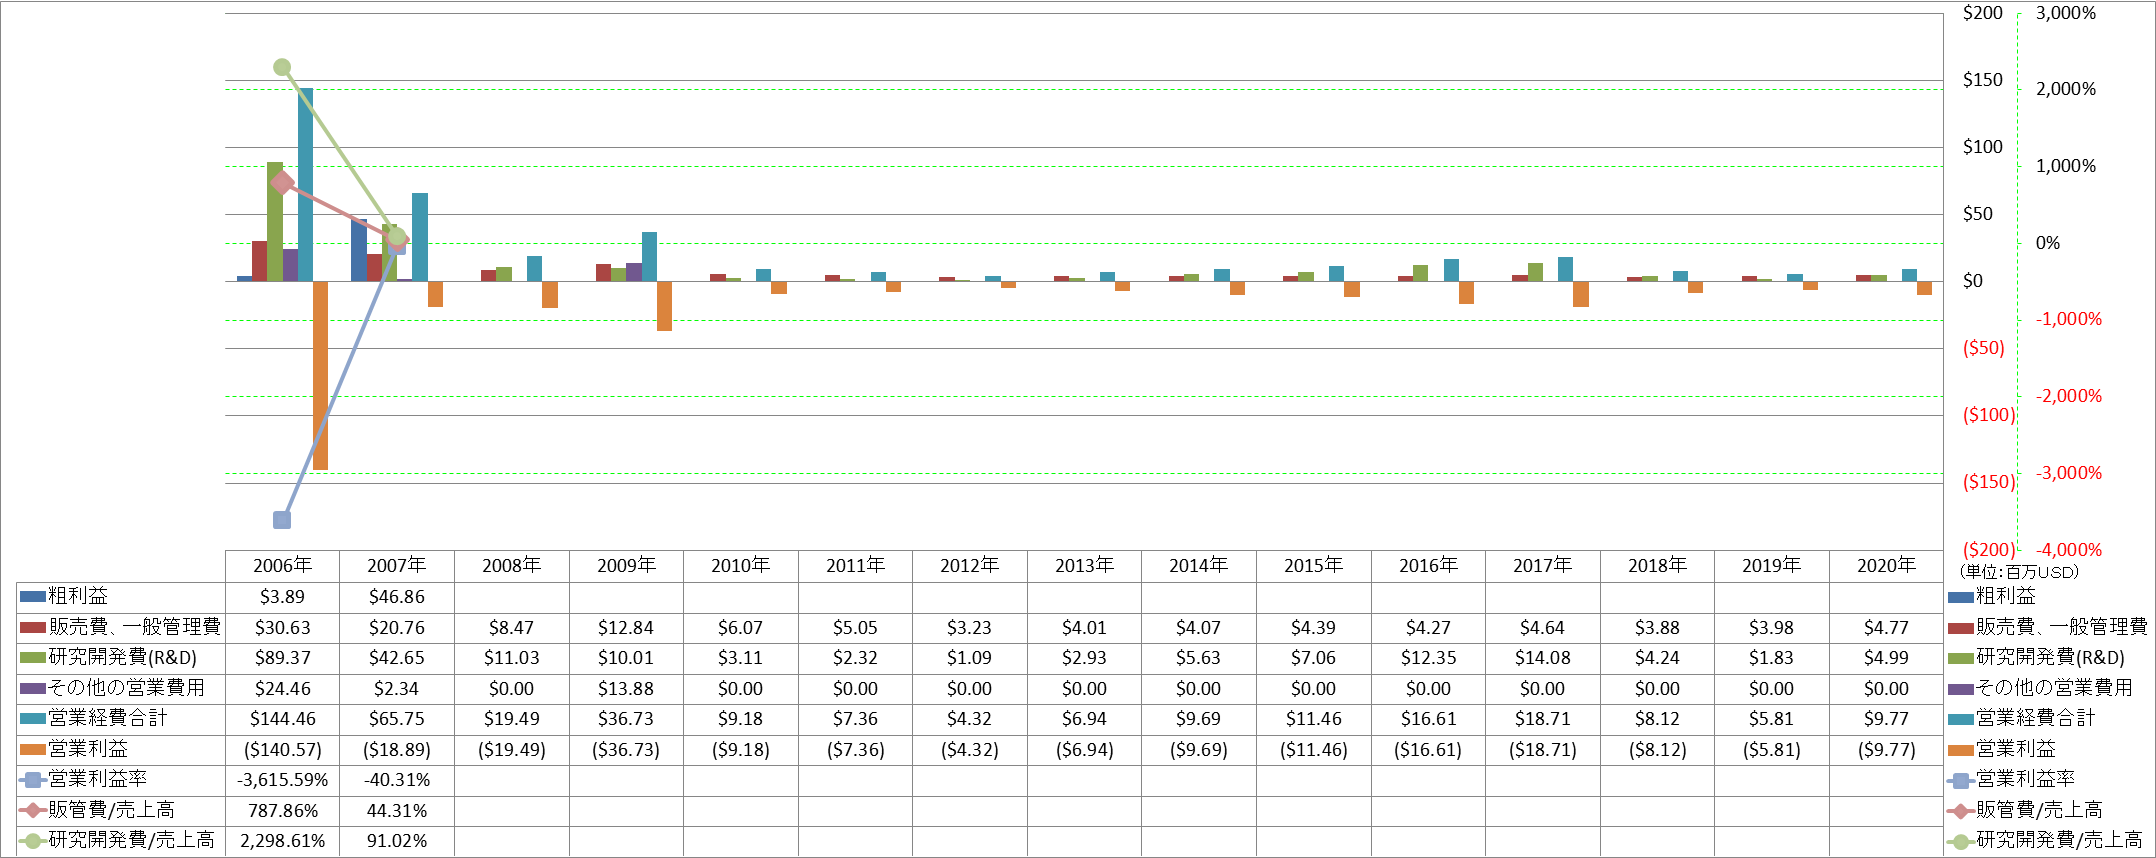This screenshot has height=858, width=2156.
Task: Click 販管費/売上高 entry in right legend
Action: pyautogui.click(x=2026, y=810)
